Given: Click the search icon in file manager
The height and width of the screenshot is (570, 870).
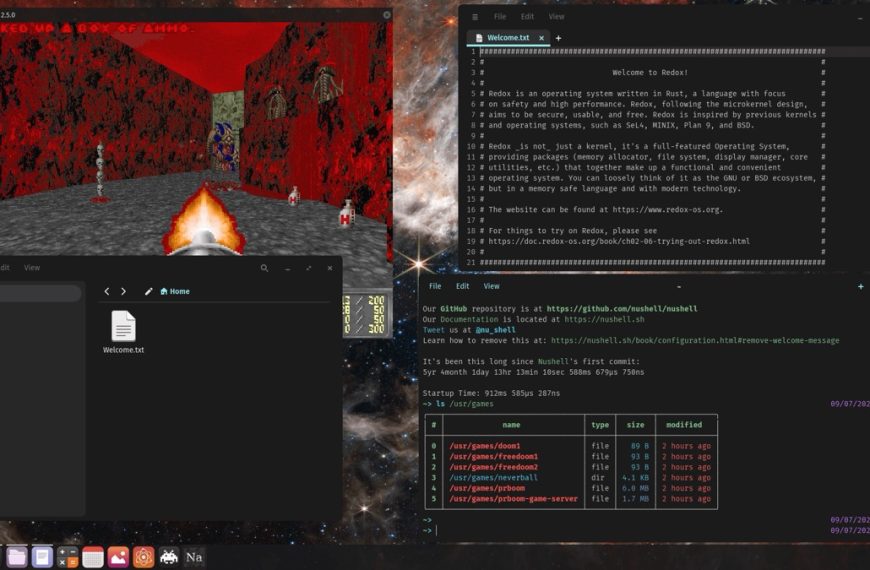Looking at the screenshot, I should tap(265, 268).
